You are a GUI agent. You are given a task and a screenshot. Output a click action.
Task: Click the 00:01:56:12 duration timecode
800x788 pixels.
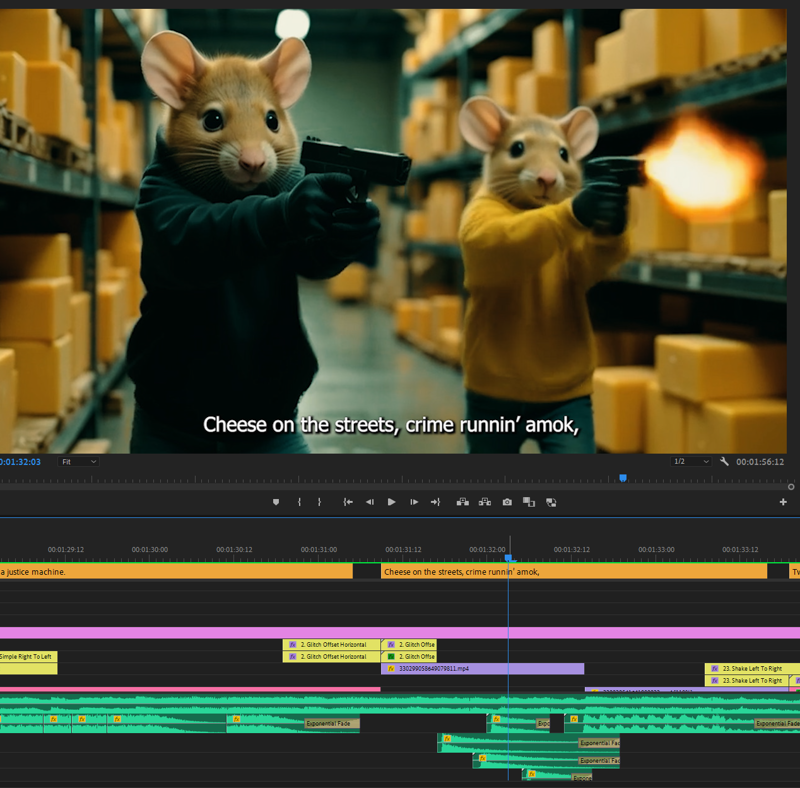tap(760, 462)
